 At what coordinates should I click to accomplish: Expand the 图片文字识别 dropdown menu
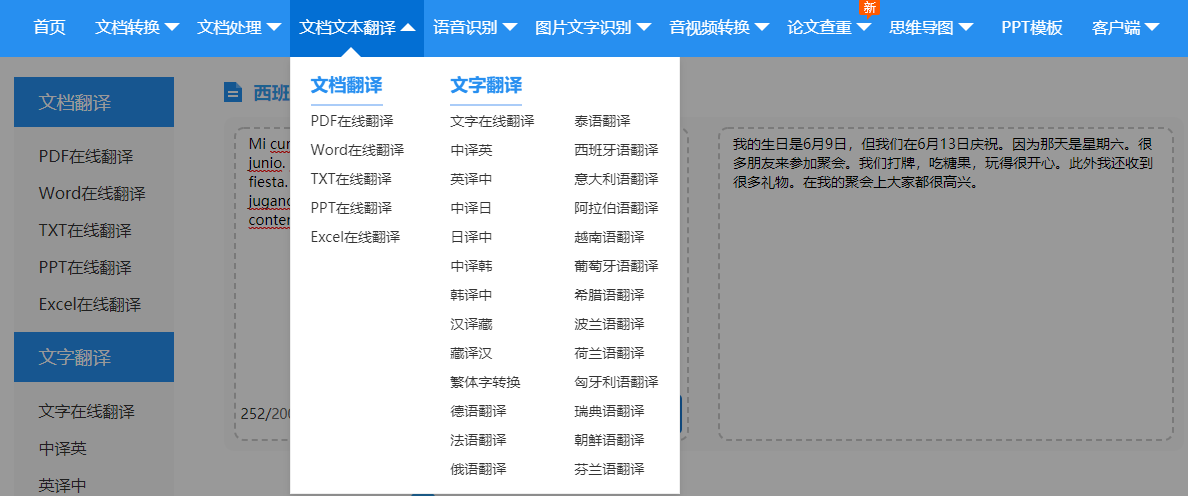[593, 28]
